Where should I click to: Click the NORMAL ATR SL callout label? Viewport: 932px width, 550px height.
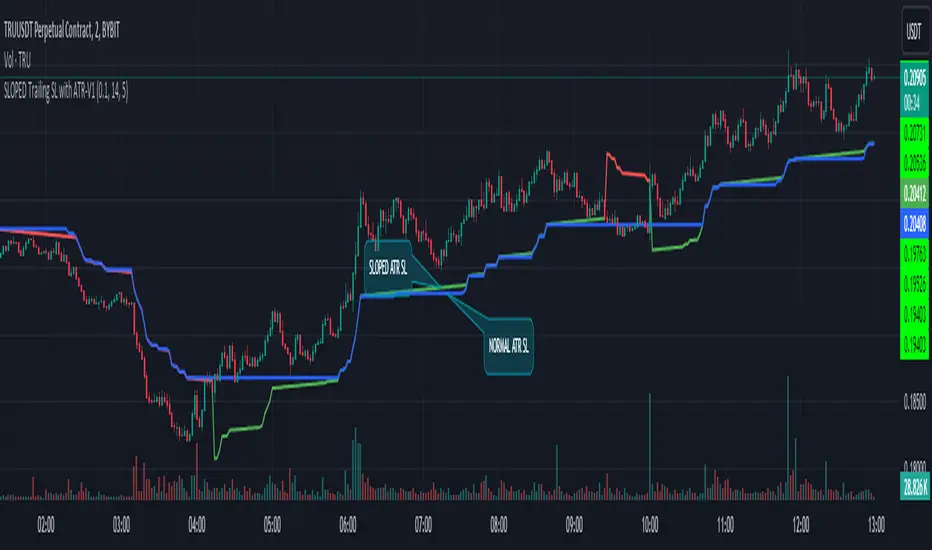508,345
